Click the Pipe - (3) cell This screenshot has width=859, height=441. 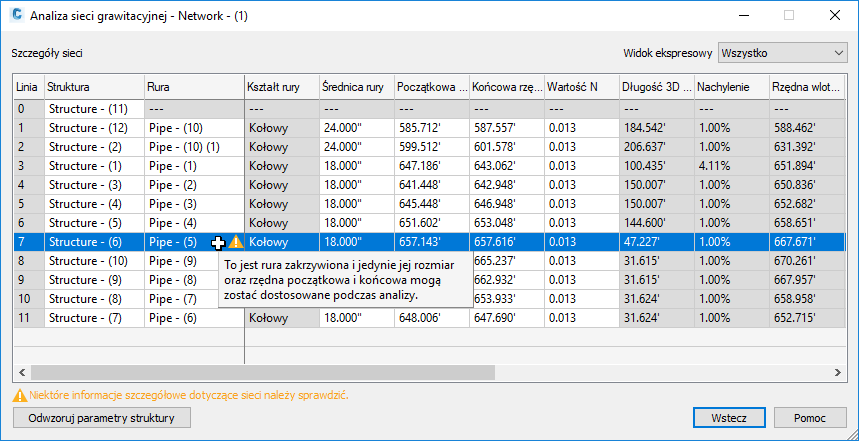[194, 204]
